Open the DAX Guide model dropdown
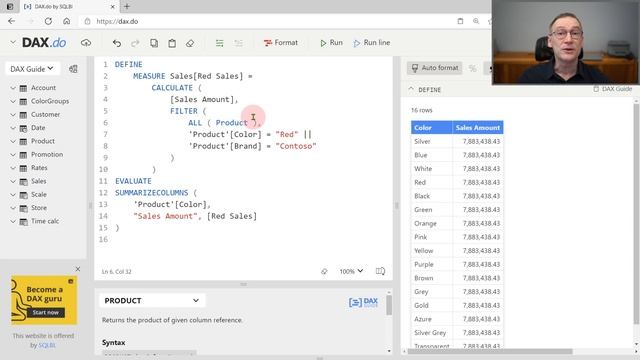The image size is (640, 360). 32,69
